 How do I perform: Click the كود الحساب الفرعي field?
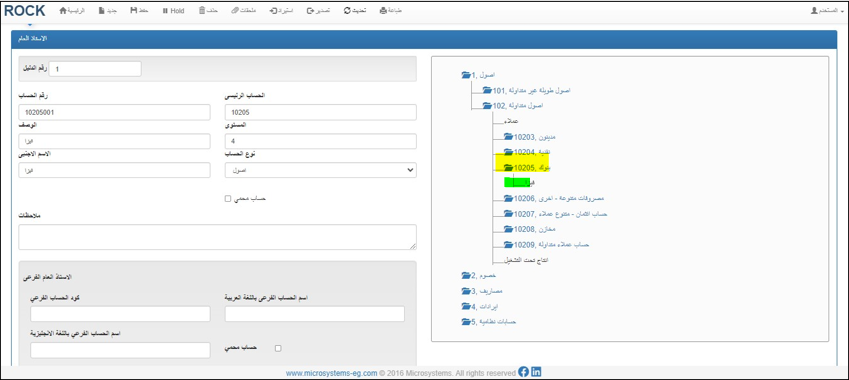(x=120, y=314)
